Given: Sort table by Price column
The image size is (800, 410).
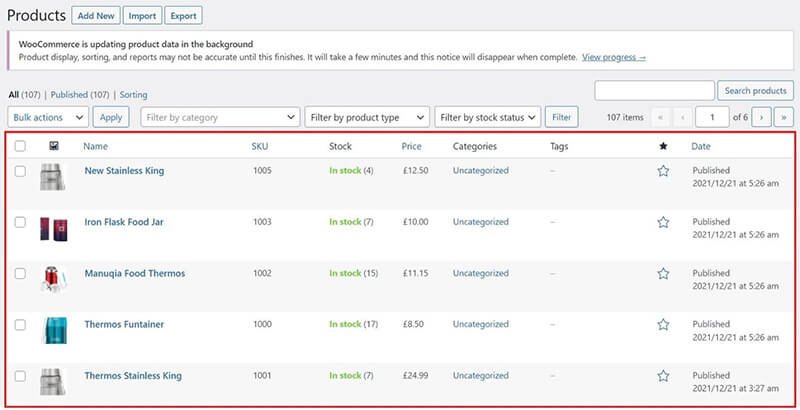Looking at the screenshot, I should 411,146.
